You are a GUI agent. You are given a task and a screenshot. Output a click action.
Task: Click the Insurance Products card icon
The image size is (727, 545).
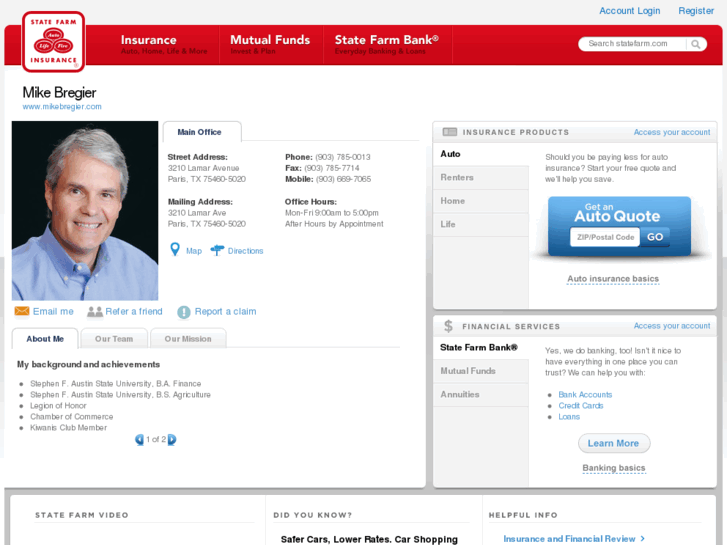[x=450, y=132]
